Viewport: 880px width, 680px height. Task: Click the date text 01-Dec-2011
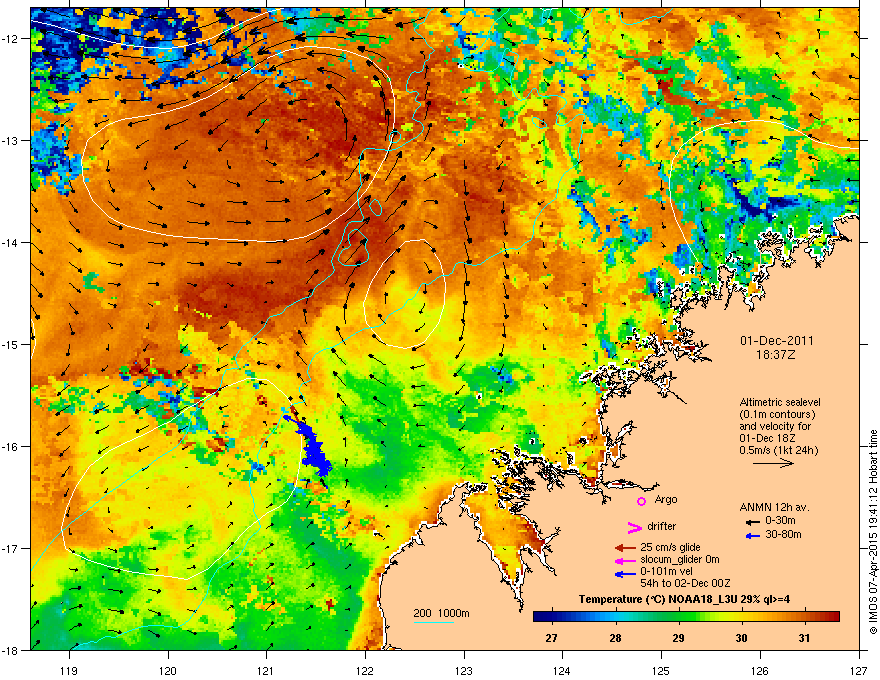pyautogui.click(x=777, y=341)
